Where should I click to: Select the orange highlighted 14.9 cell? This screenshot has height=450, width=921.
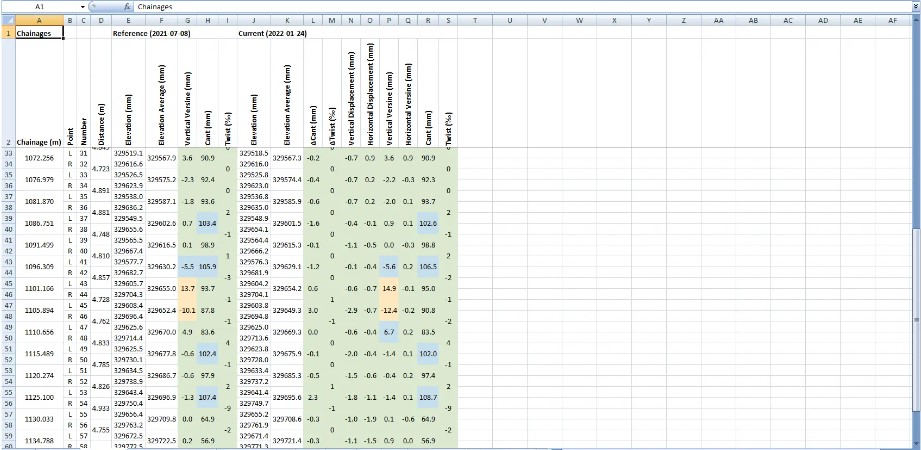(390, 288)
